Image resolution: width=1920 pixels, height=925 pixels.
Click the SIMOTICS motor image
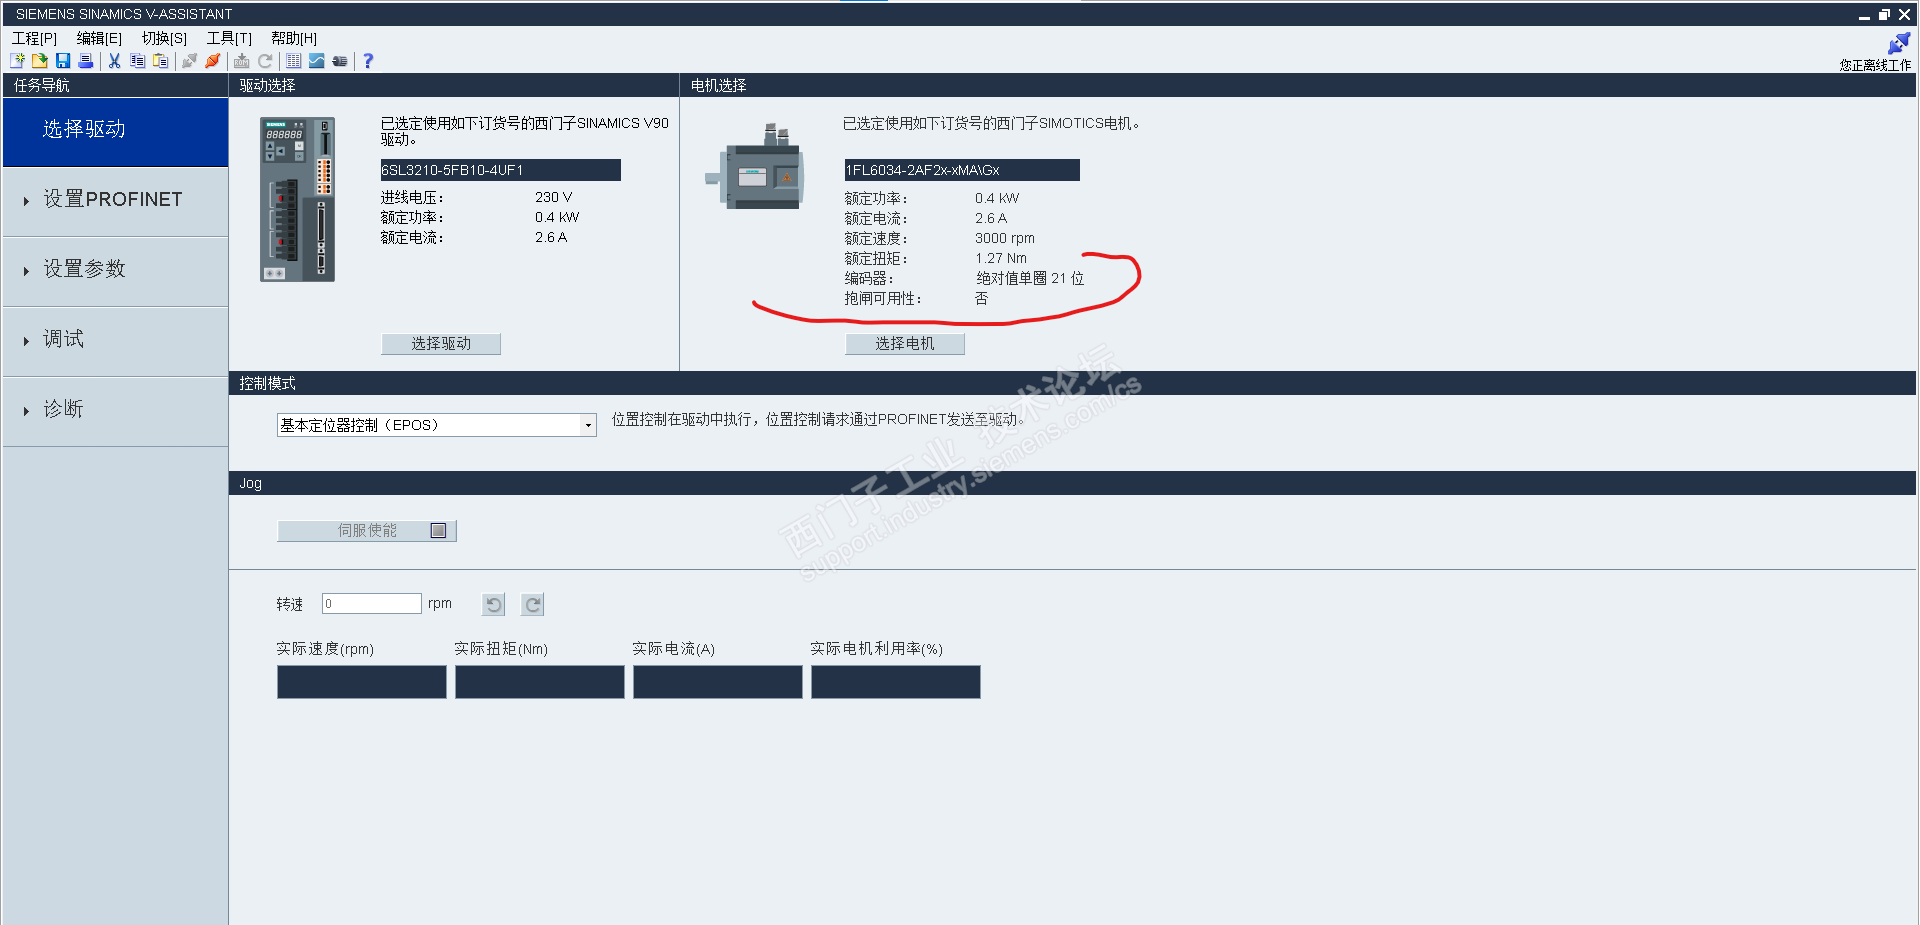tap(754, 166)
